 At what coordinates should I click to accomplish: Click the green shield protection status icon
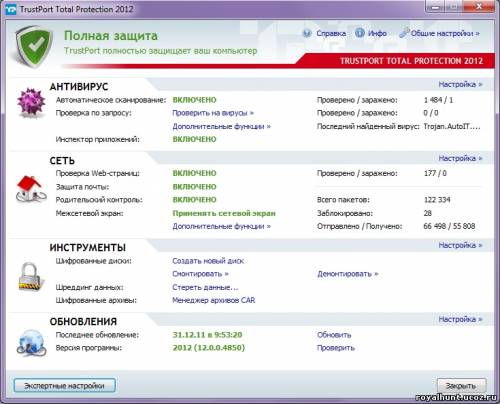click(x=33, y=47)
